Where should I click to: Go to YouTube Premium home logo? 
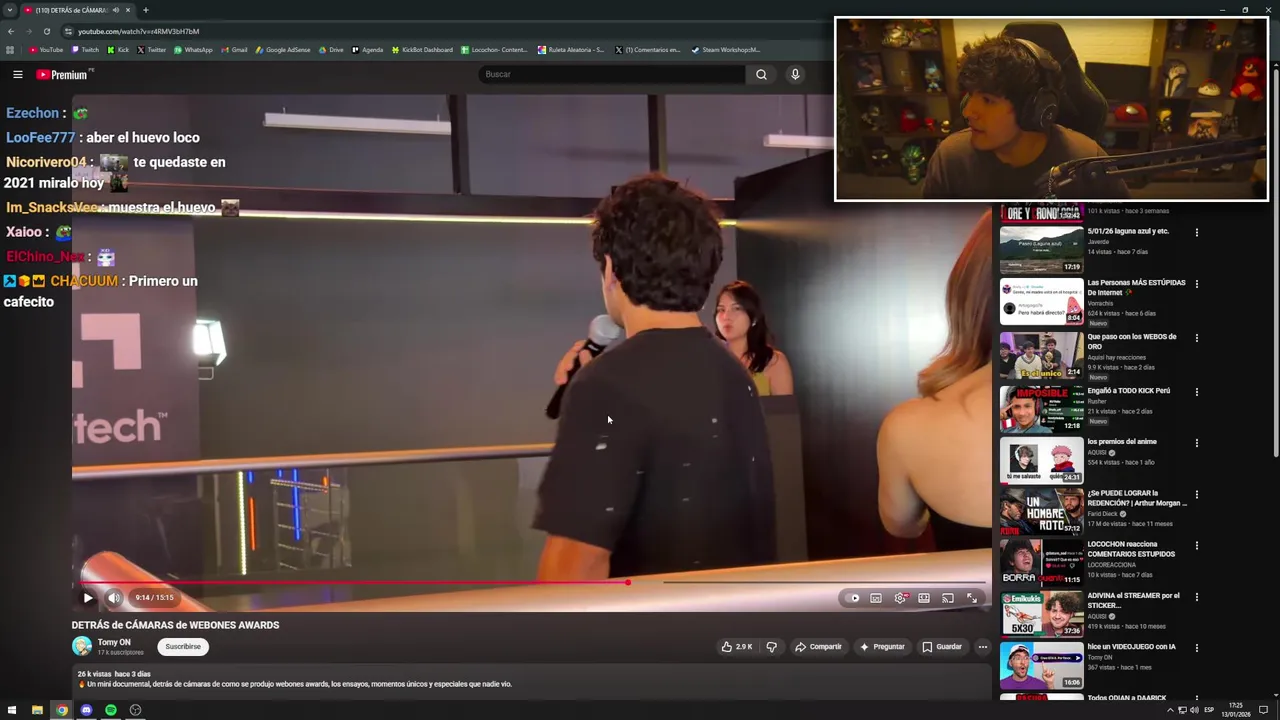[64, 74]
